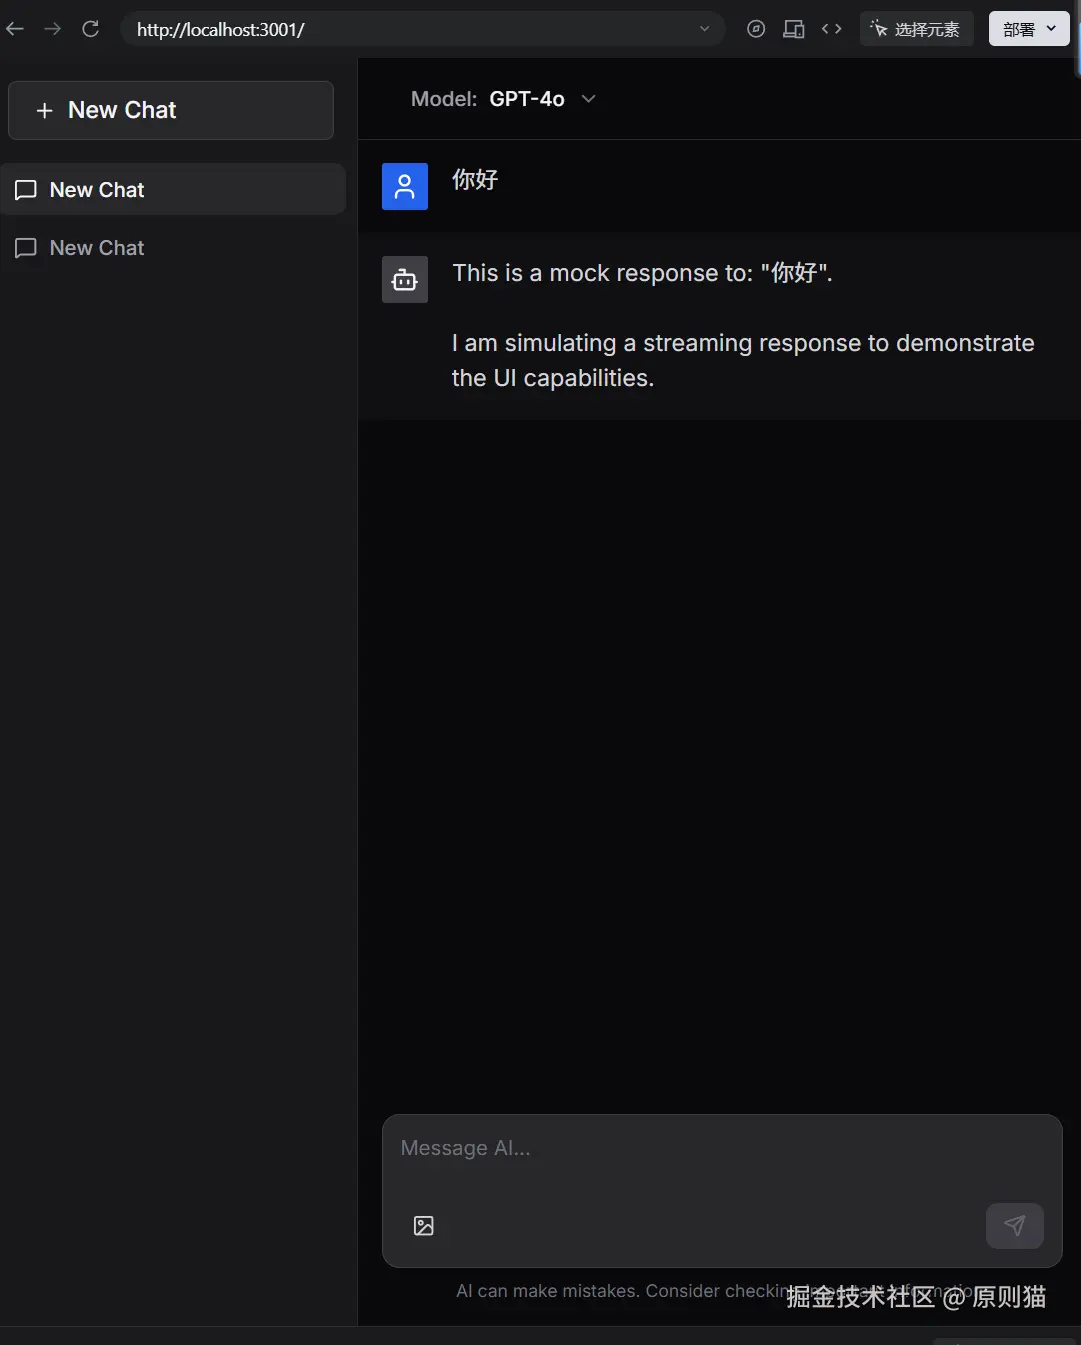The height and width of the screenshot is (1345, 1081).
Task: Click the bot avatar icon
Action: coord(405,280)
